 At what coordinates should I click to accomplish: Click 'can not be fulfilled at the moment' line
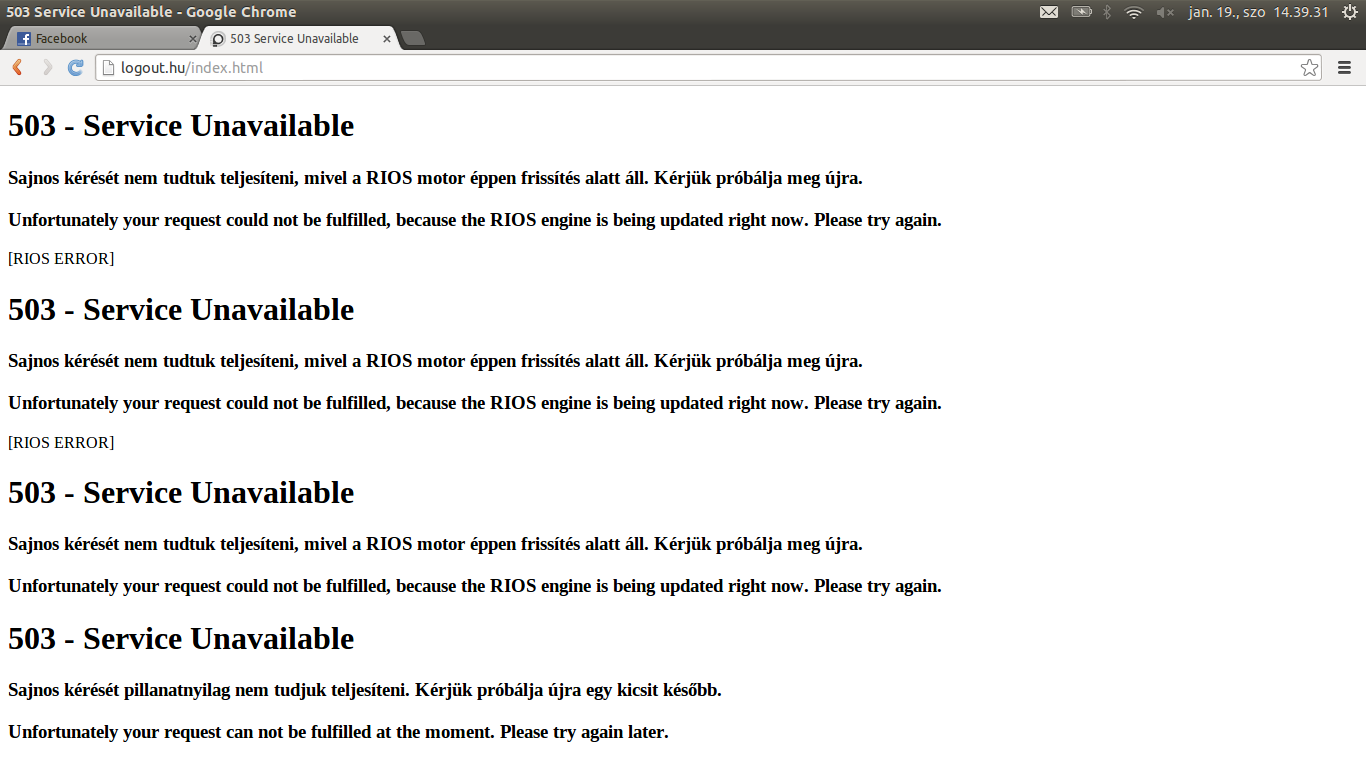click(x=338, y=732)
